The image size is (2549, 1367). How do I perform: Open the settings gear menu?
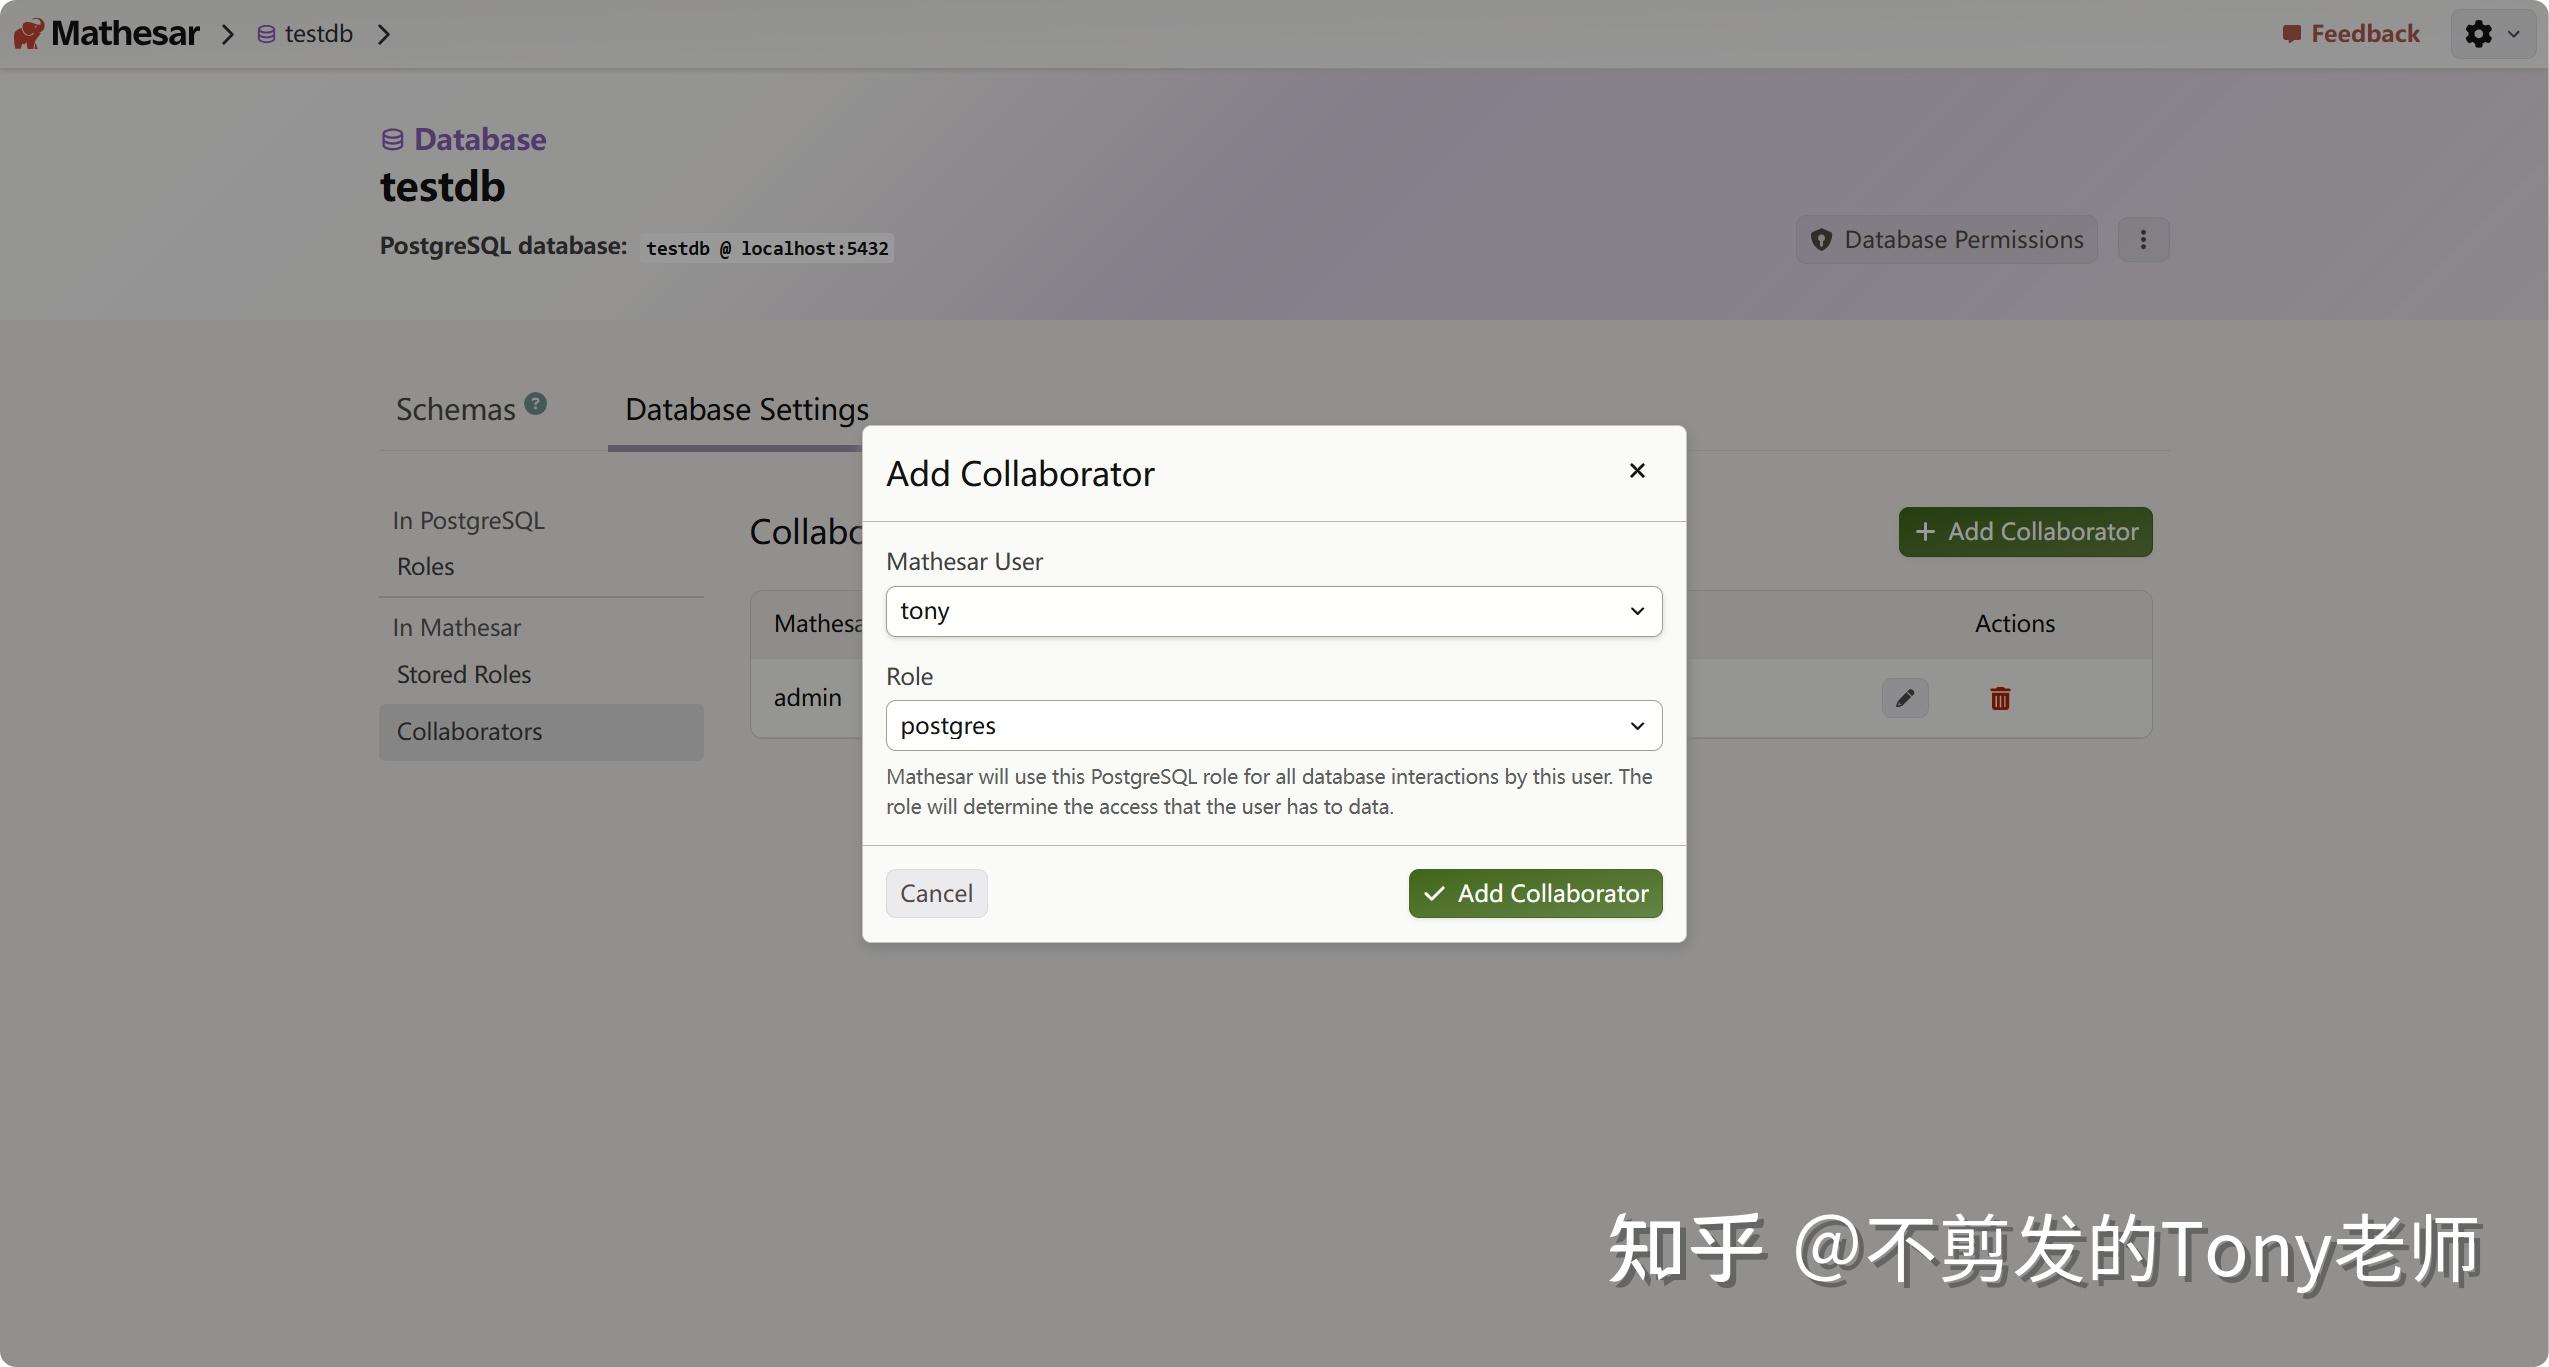point(2478,33)
